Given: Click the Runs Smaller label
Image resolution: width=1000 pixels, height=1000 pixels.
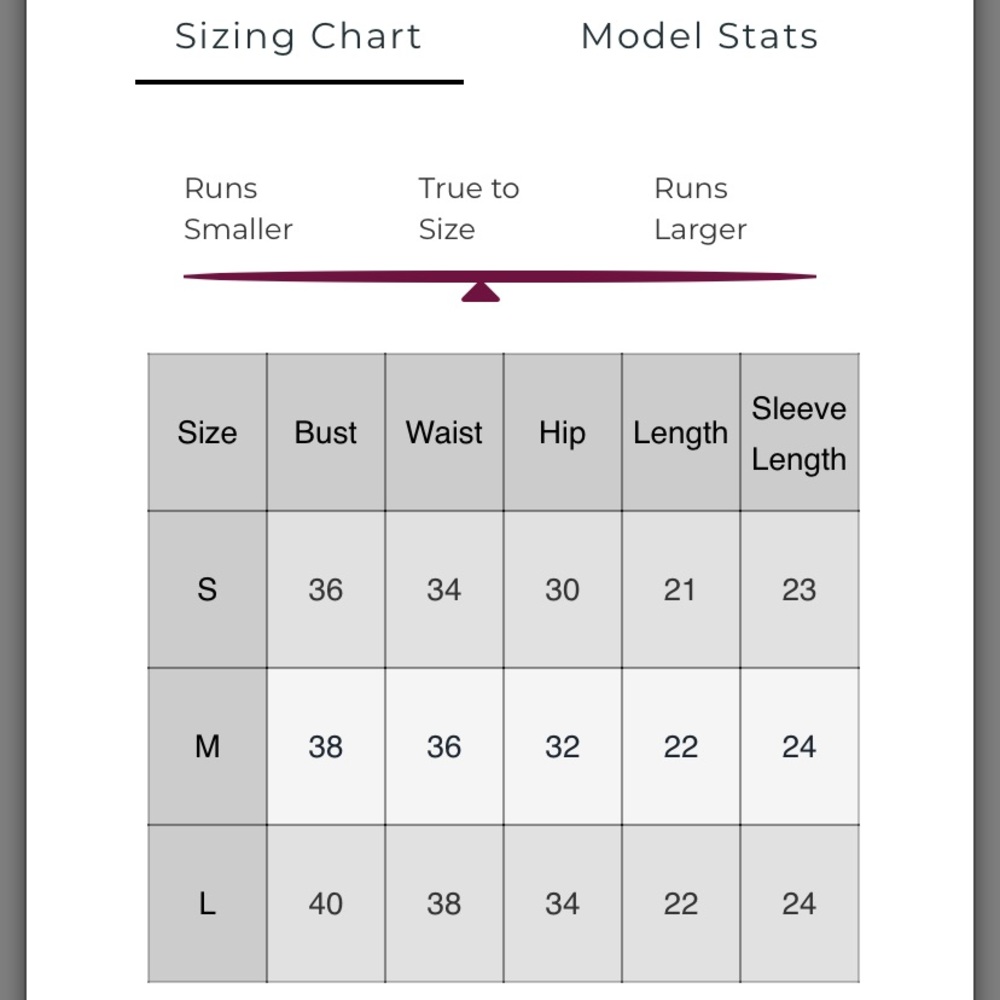Looking at the screenshot, I should (x=238, y=209).
